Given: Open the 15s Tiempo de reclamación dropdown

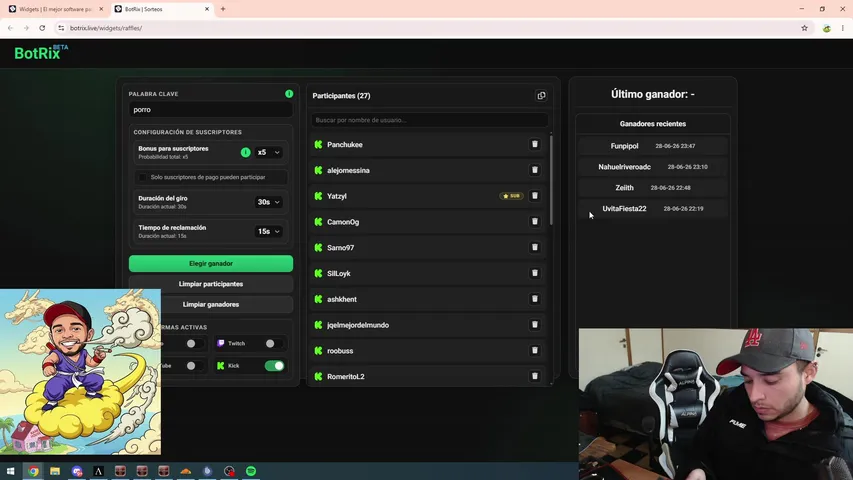Looking at the screenshot, I should click(269, 231).
